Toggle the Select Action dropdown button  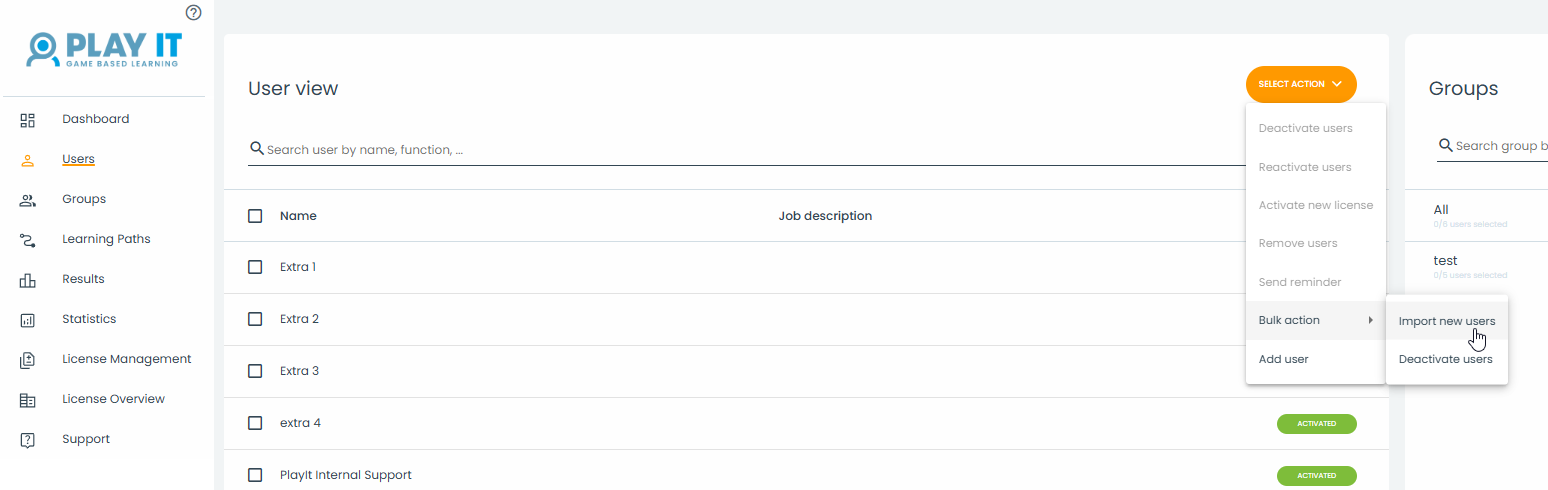tap(1301, 84)
